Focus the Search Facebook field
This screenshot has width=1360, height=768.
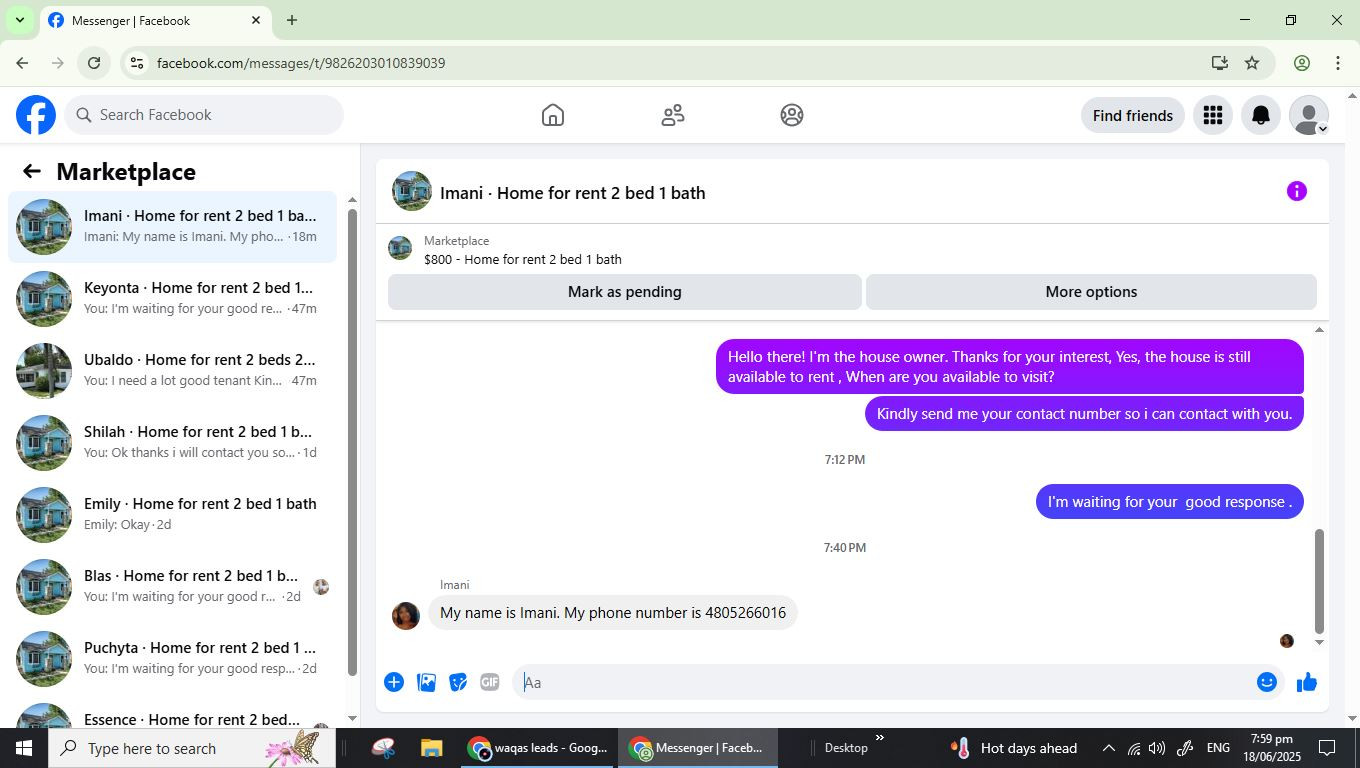204,115
